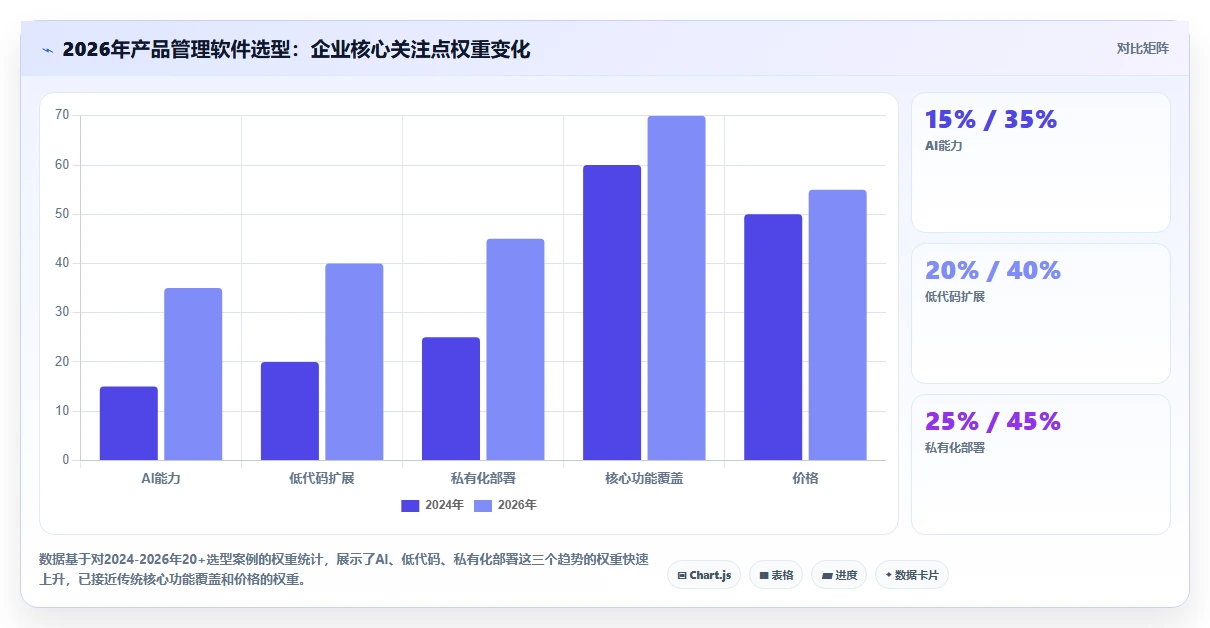Click the 价格 x-axis label
1210x628 pixels.
click(805, 478)
